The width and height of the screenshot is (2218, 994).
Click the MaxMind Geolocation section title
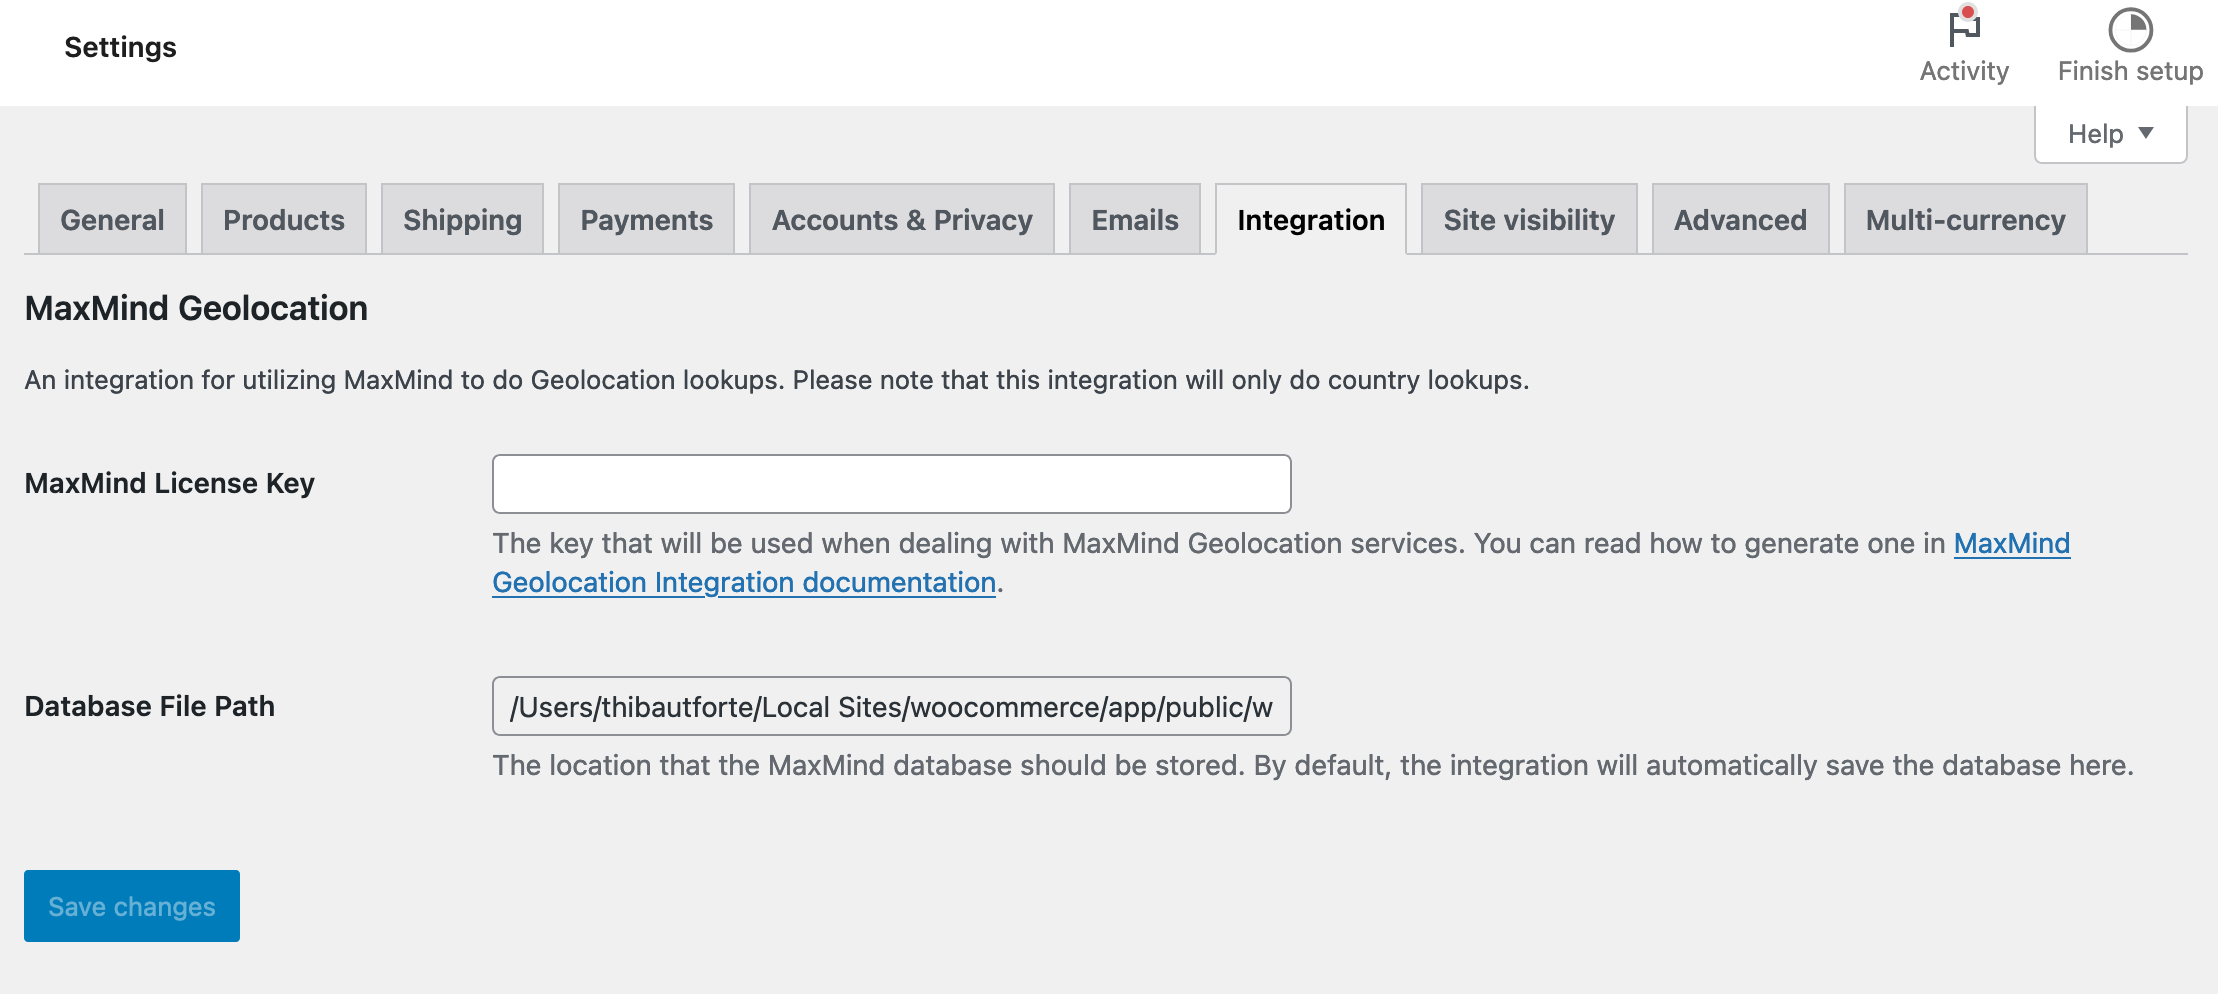[196, 308]
